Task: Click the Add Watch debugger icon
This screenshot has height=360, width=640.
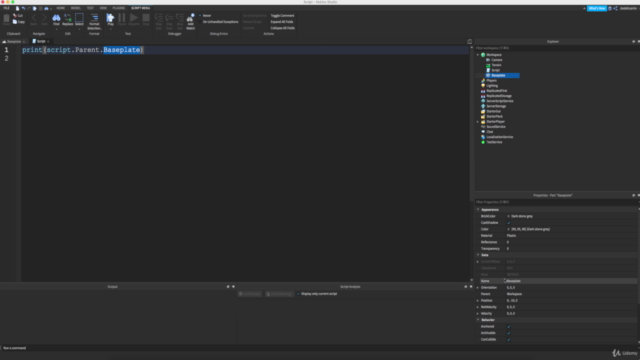Action: coord(191,19)
